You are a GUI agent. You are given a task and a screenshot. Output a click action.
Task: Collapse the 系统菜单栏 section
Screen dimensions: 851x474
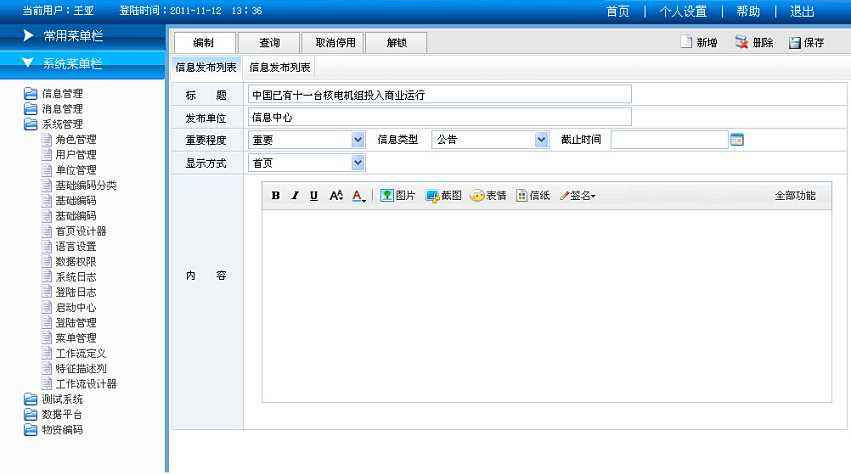coord(82,64)
